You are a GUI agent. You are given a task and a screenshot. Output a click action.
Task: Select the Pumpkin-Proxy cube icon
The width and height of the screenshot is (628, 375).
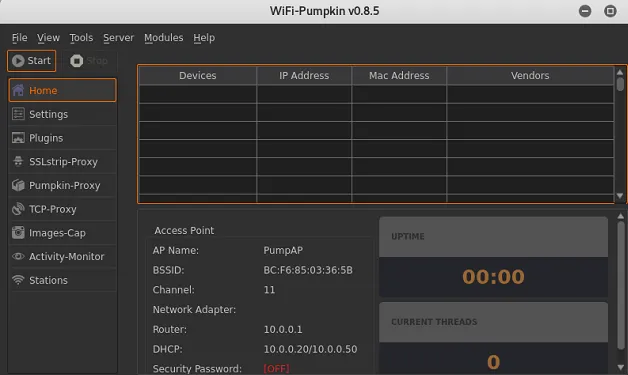[x=18, y=185]
